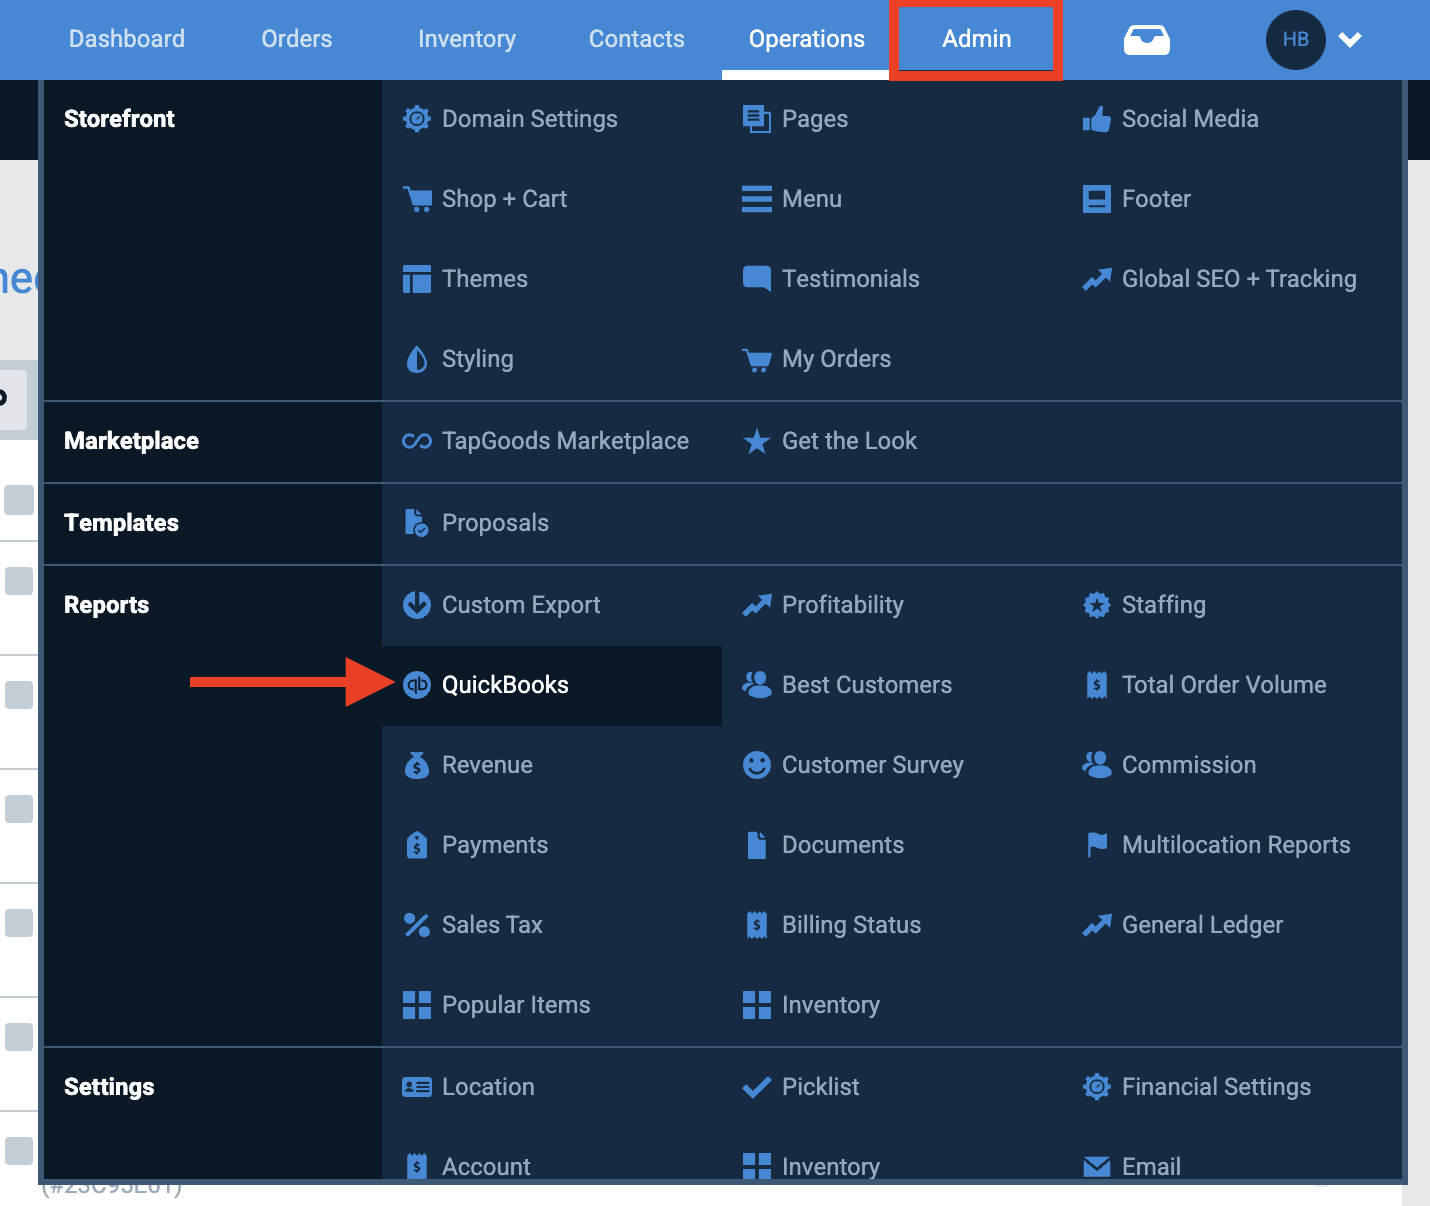1430x1206 pixels.
Task: Click the Menu hamburger icon
Action: [x=757, y=199]
